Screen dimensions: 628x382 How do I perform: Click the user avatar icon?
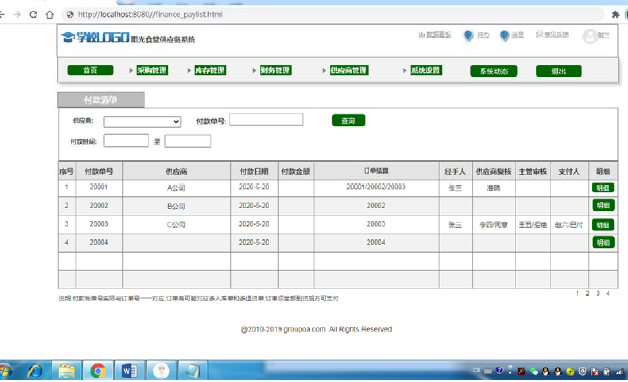590,36
